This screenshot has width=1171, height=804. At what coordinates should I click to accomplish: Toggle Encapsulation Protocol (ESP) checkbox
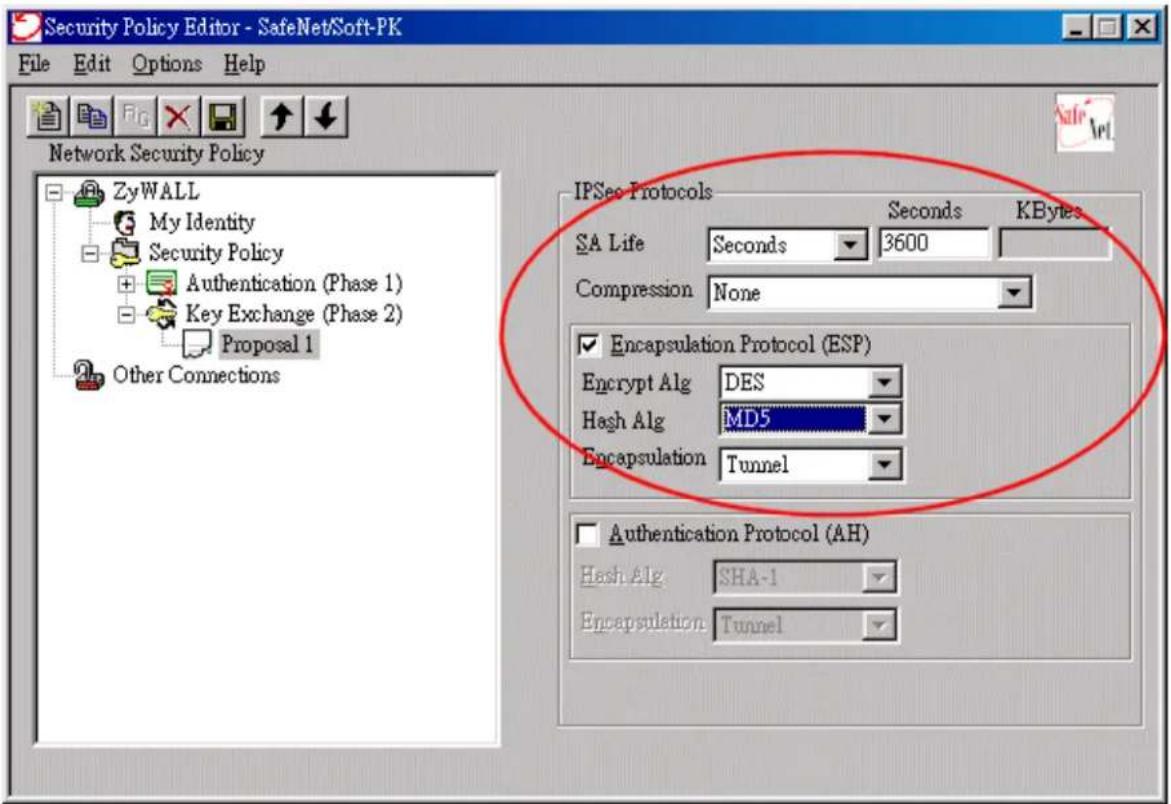tap(589, 345)
